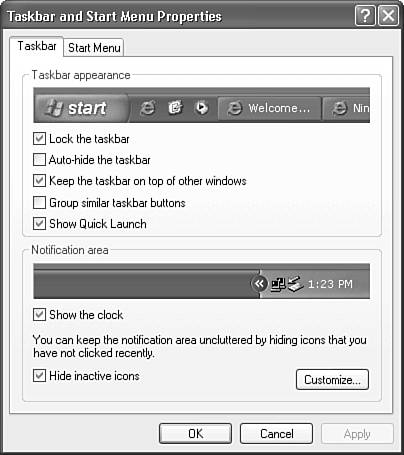The height and width of the screenshot is (455, 404).
Task: Switch to the Start Menu tab
Action: (x=94, y=48)
